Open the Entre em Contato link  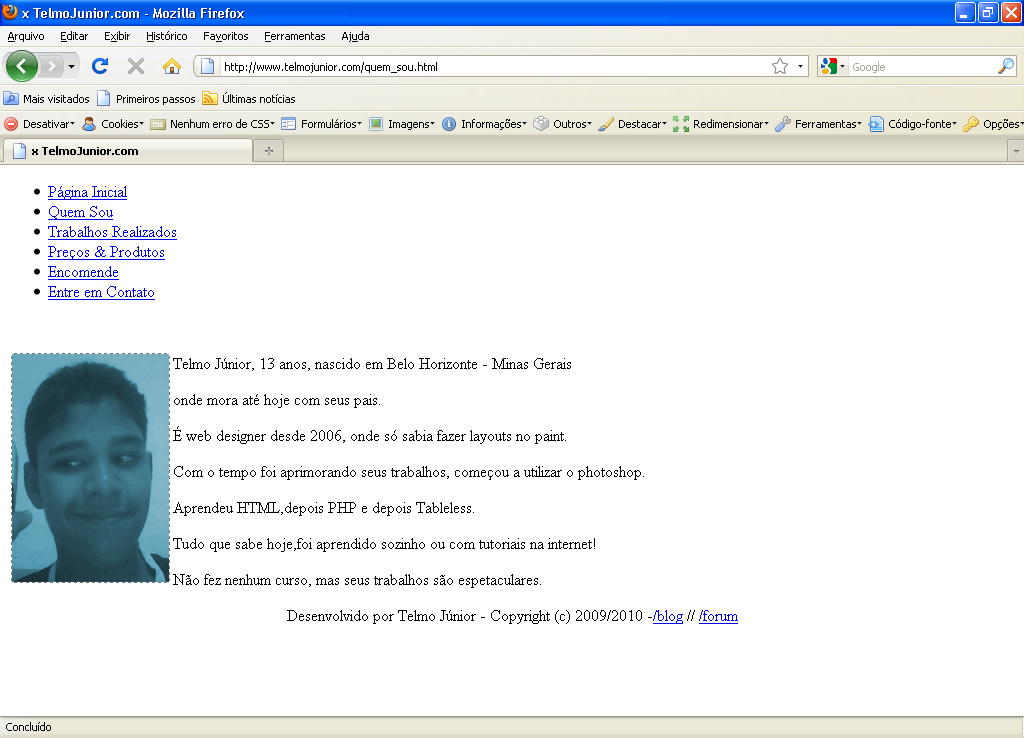click(x=101, y=292)
